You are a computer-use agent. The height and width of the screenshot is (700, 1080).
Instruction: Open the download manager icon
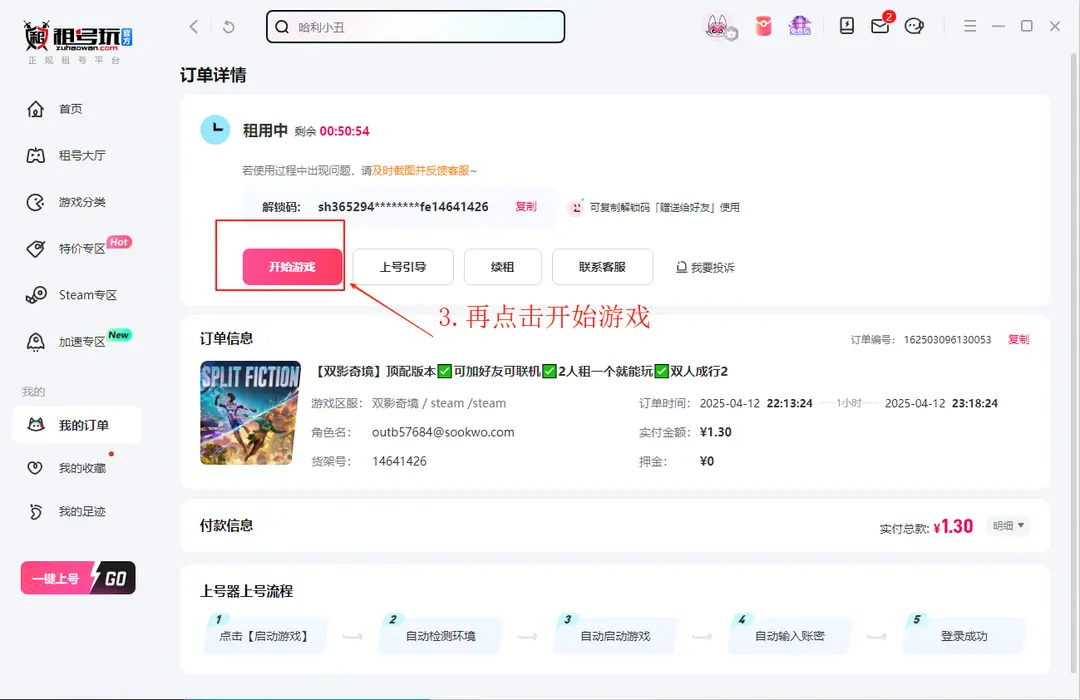847,26
